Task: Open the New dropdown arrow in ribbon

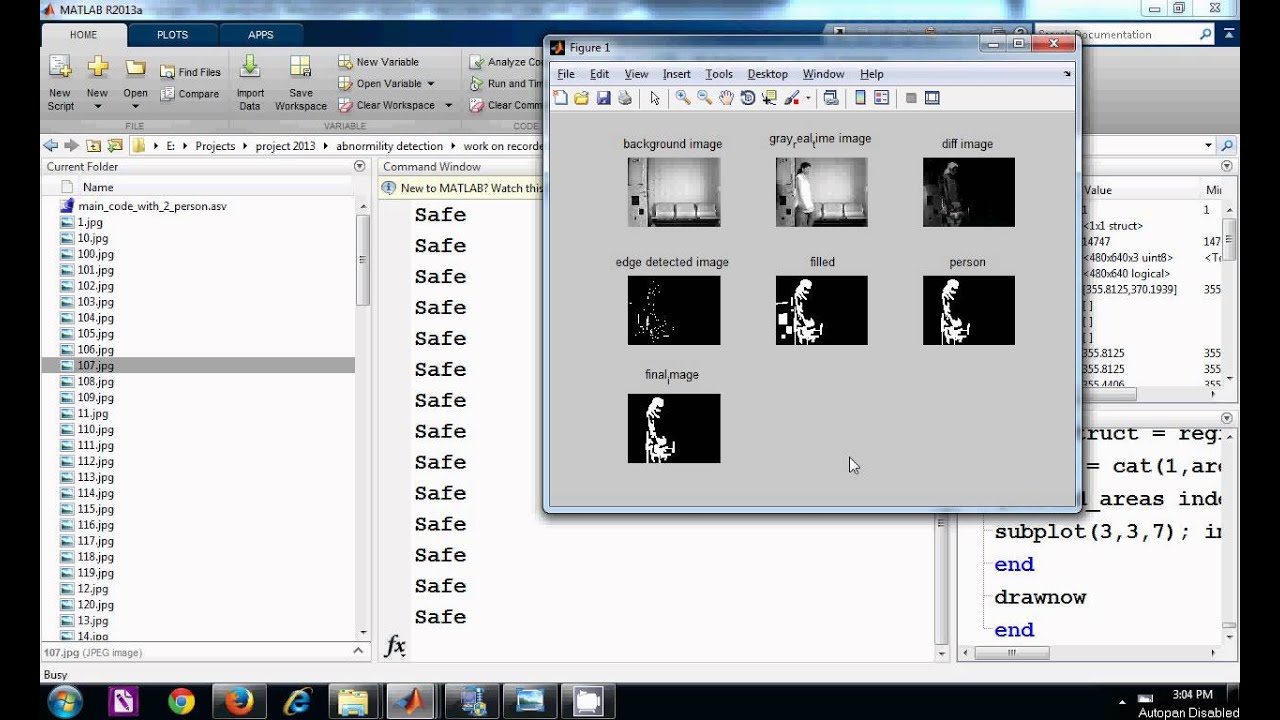Action: [x=97, y=106]
